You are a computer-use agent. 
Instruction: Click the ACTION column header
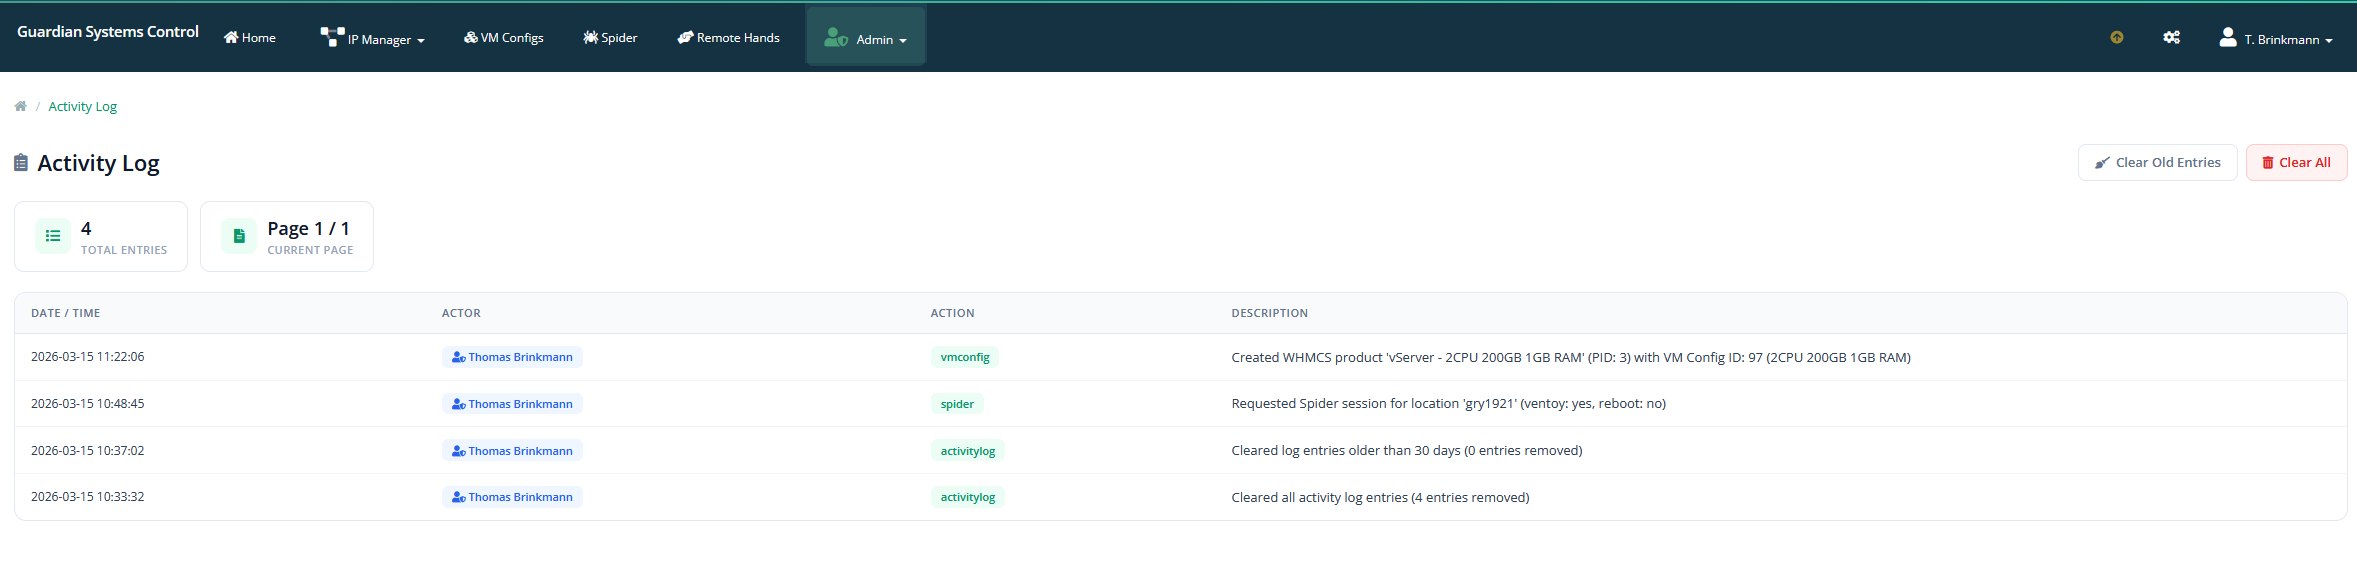952,313
